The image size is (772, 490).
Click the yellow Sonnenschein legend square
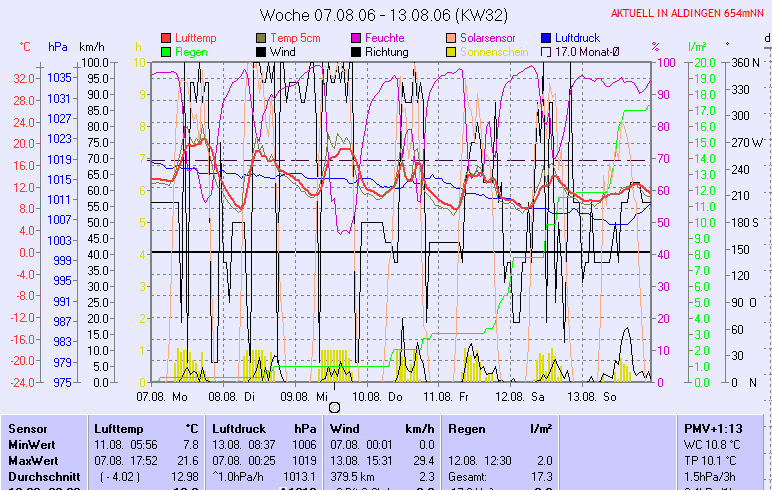tap(451, 51)
